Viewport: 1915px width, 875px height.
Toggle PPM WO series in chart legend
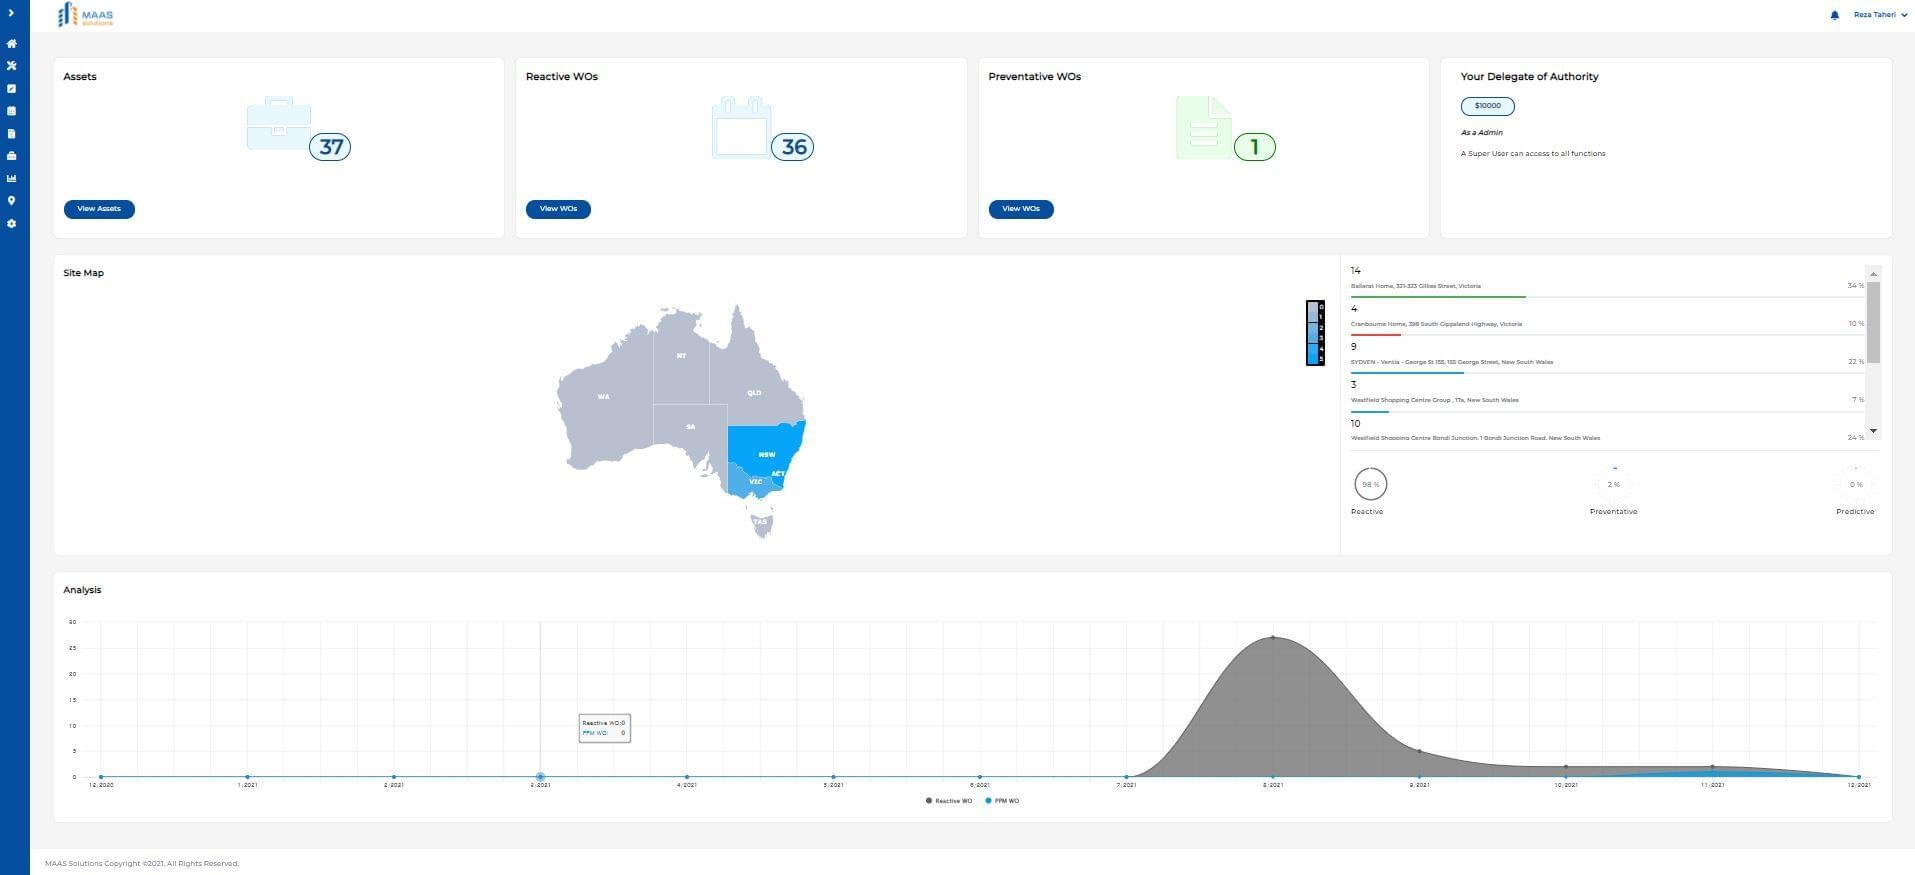pos(1002,801)
